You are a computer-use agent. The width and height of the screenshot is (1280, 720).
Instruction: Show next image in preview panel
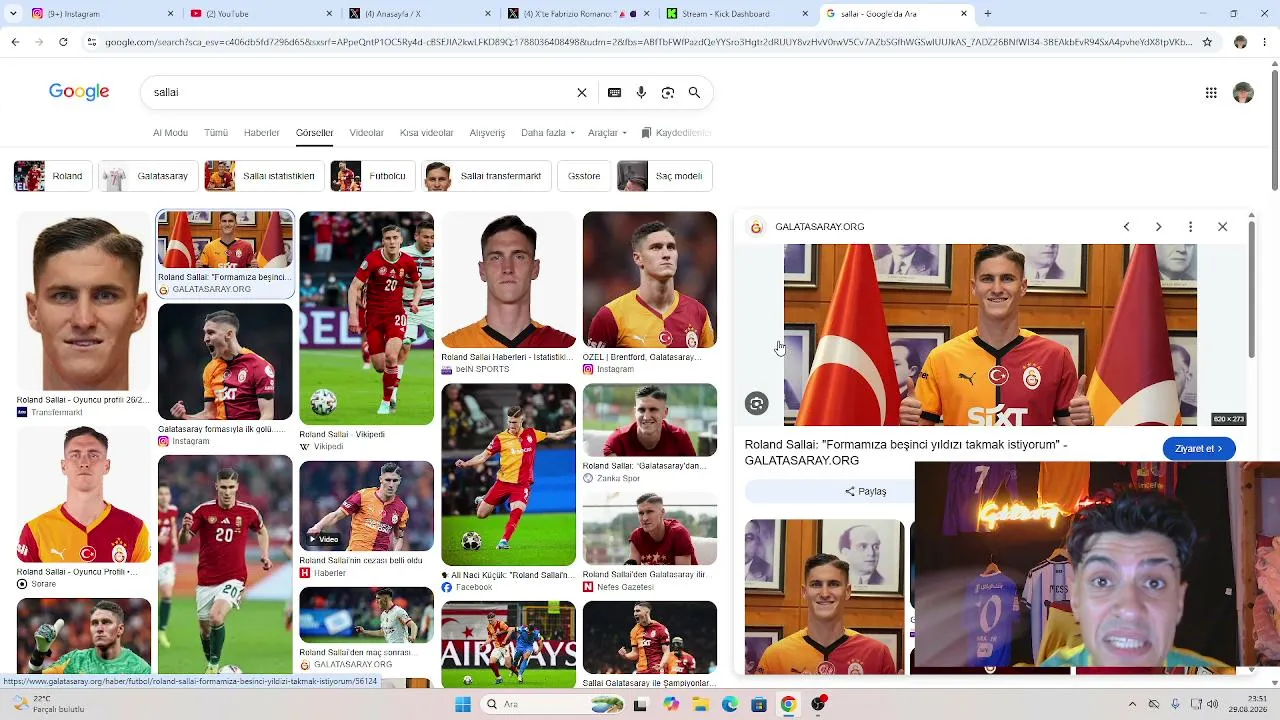click(1158, 227)
